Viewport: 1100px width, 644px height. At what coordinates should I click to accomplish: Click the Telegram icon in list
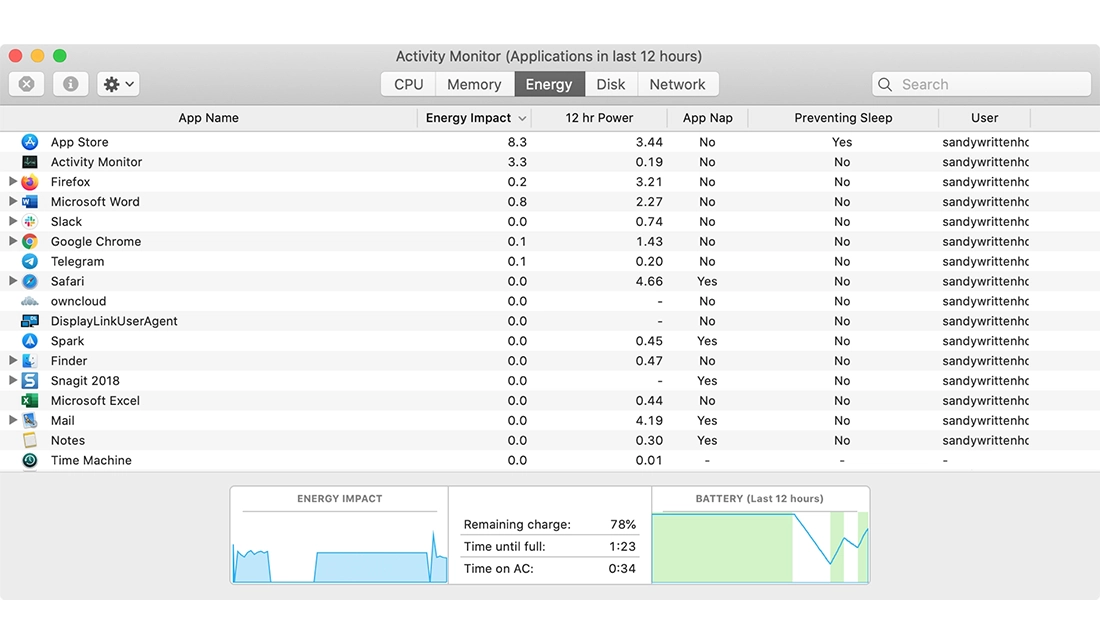pyautogui.click(x=30, y=262)
